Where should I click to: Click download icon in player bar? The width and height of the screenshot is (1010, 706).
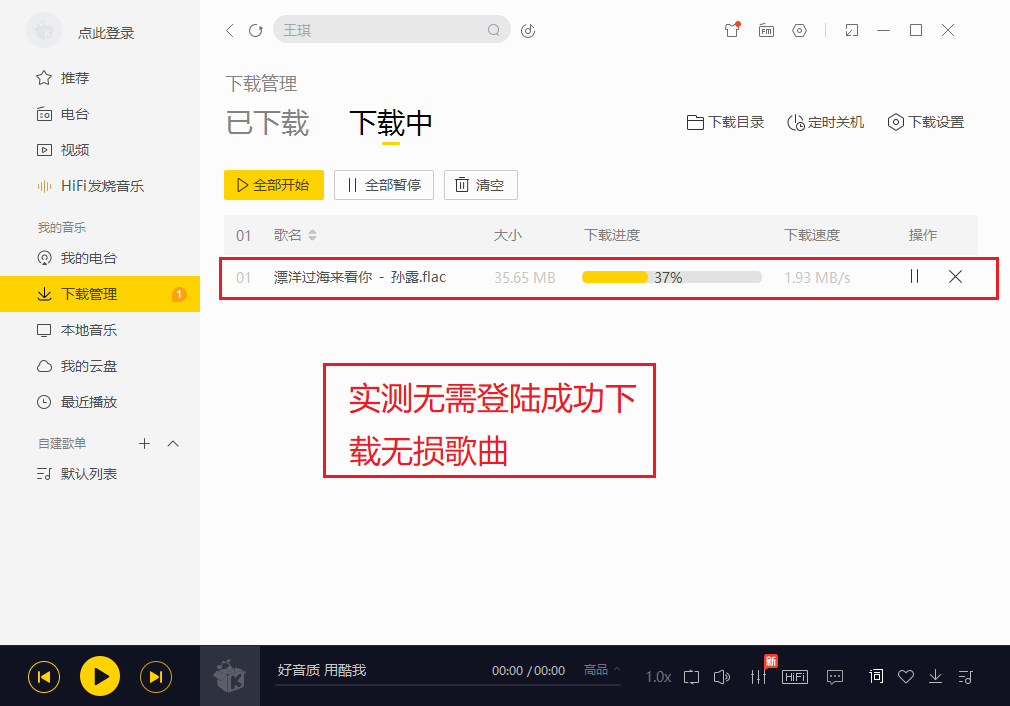pyautogui.click(x=935, y=676)
